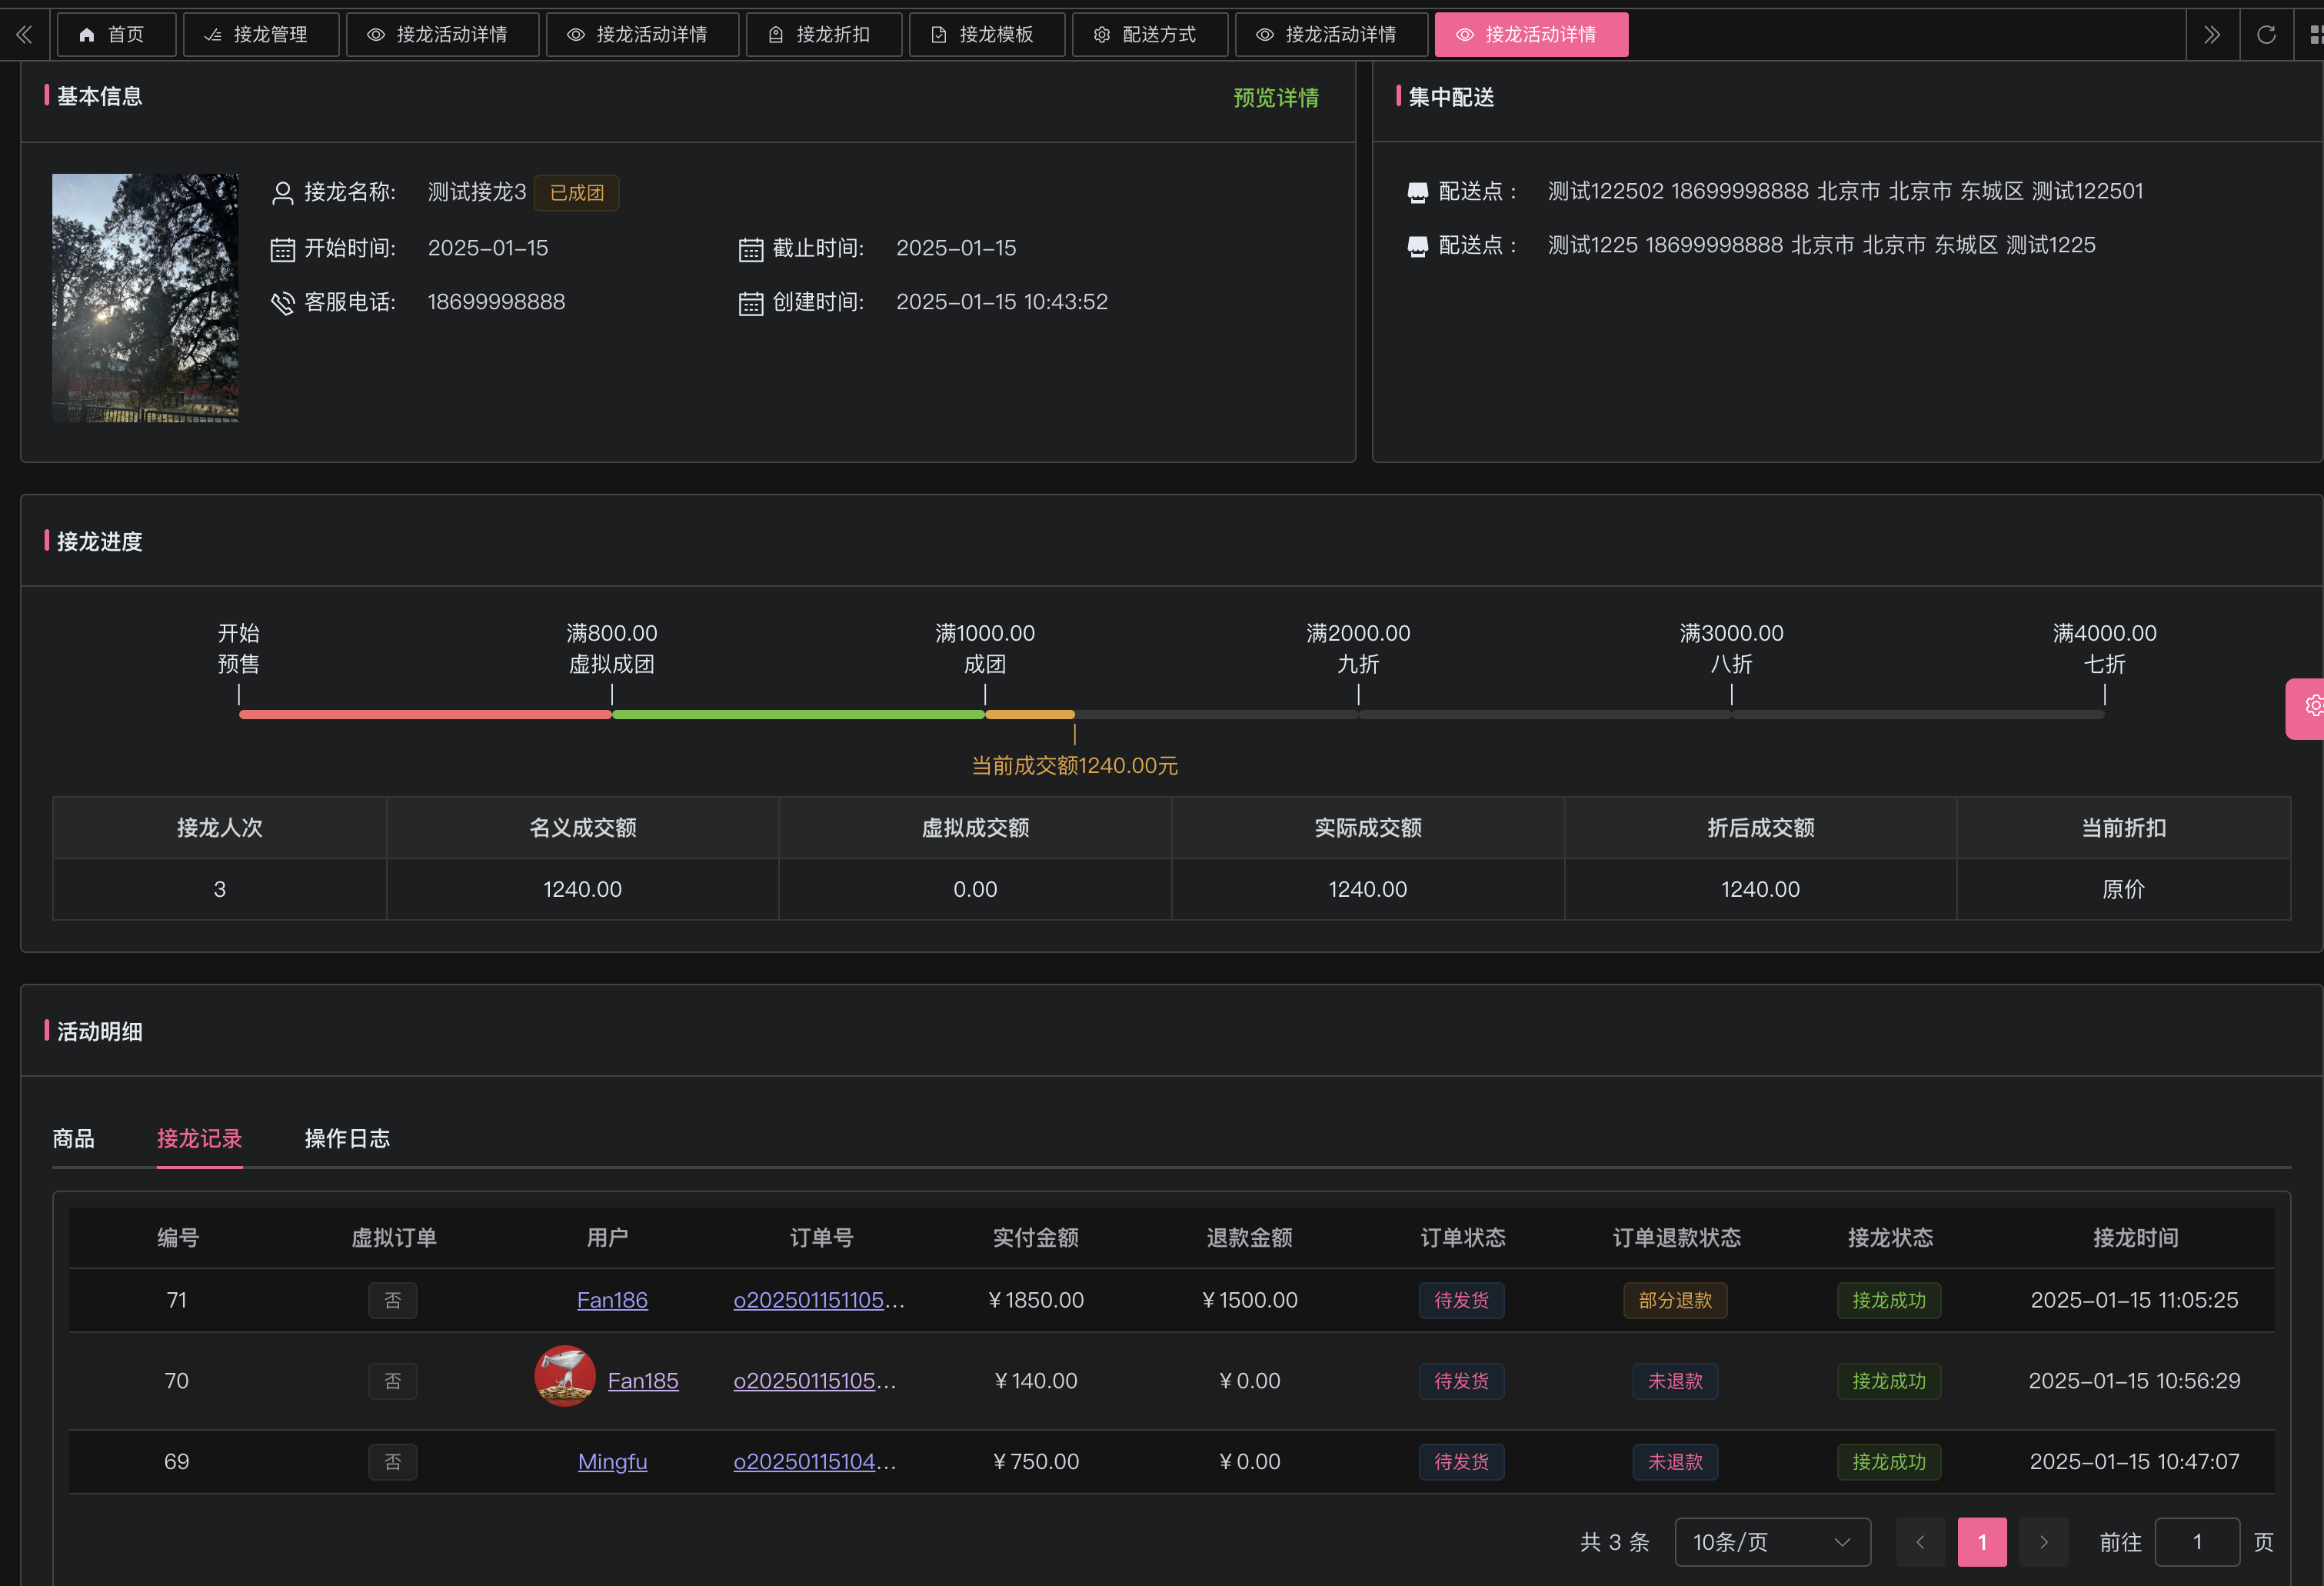This screenshot has height=1586, width=2324.
Task: Go to next page arrow
Action: click(2043, 1542)
